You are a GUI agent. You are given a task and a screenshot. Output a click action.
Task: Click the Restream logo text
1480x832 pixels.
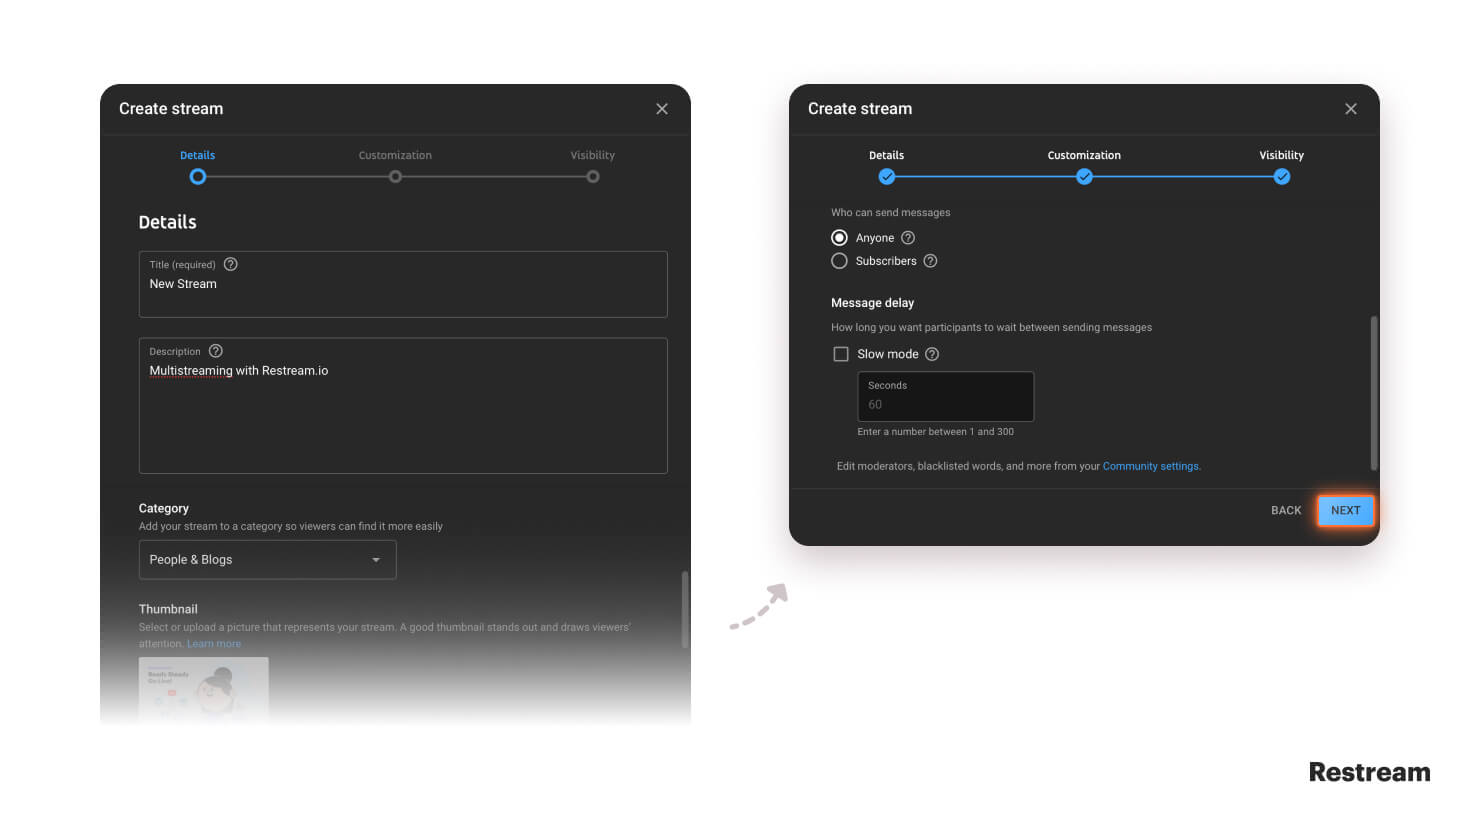point(1370,772)
